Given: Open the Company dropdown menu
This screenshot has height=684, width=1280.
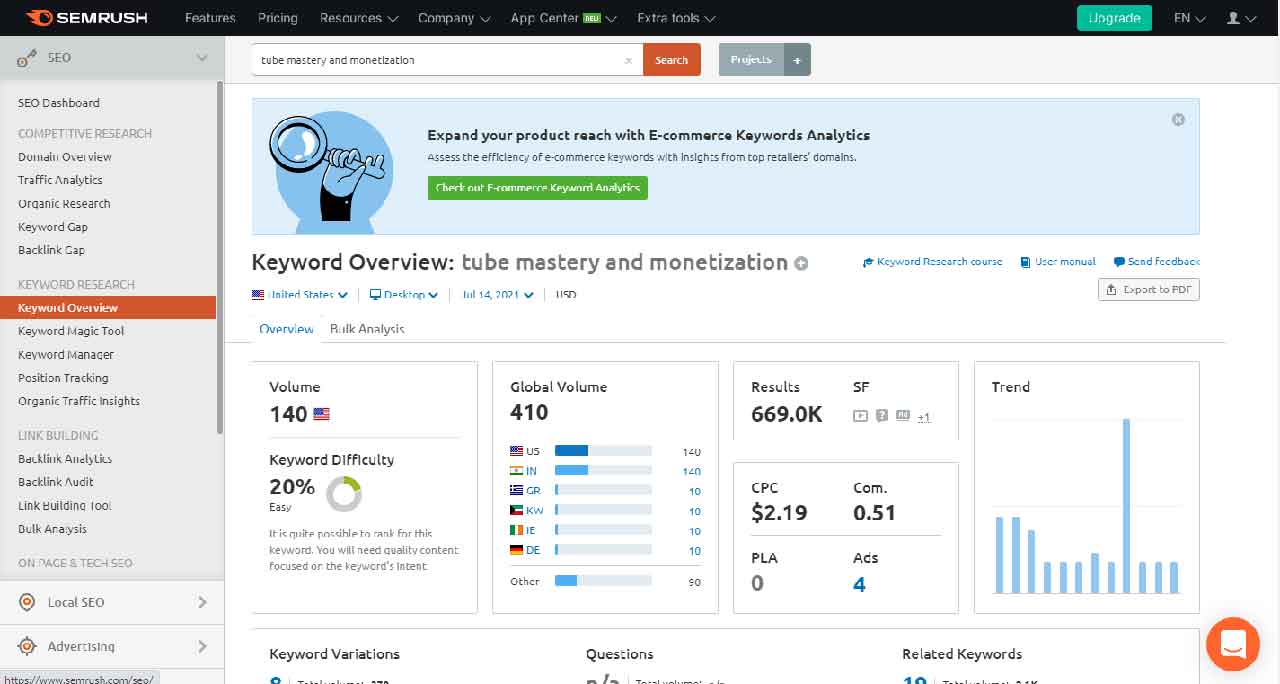Looking at the screenshot, I should pos(455,18).
